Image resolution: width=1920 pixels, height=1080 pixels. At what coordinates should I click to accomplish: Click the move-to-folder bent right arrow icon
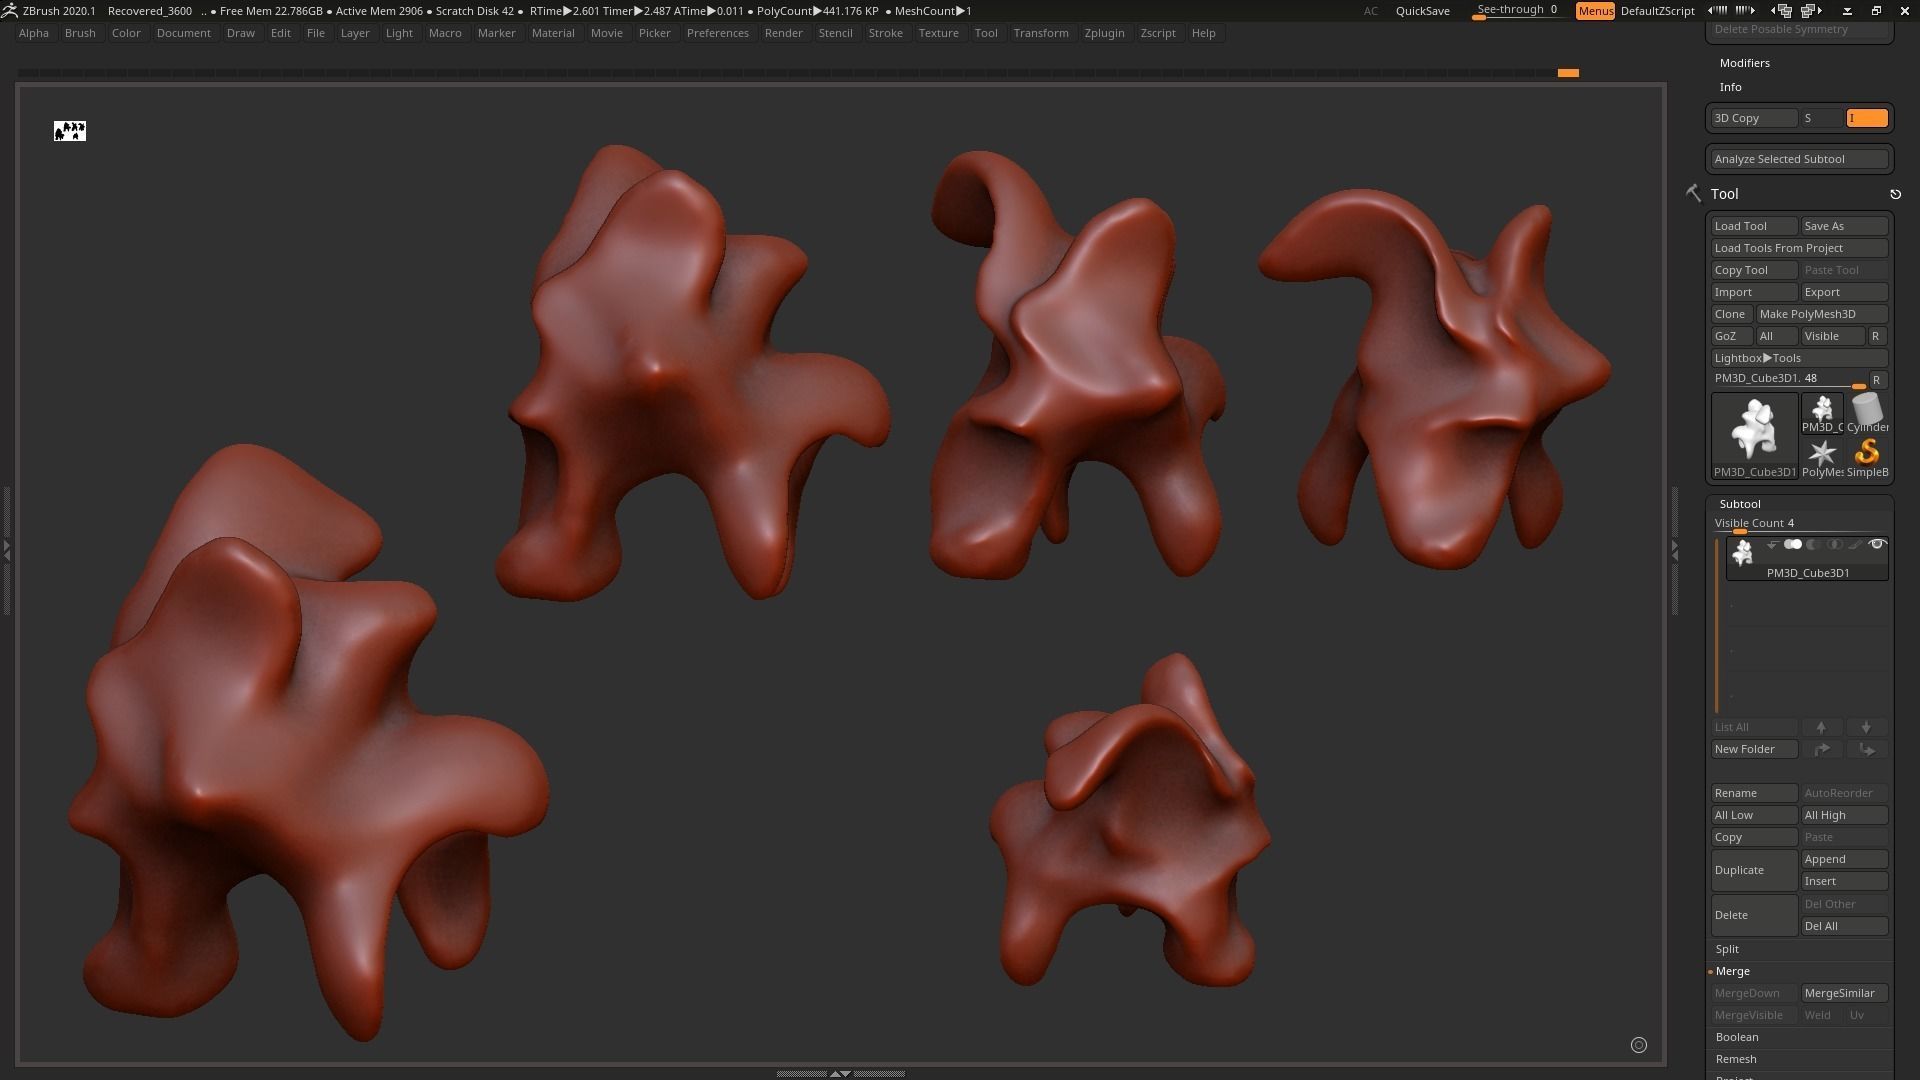1821,749
